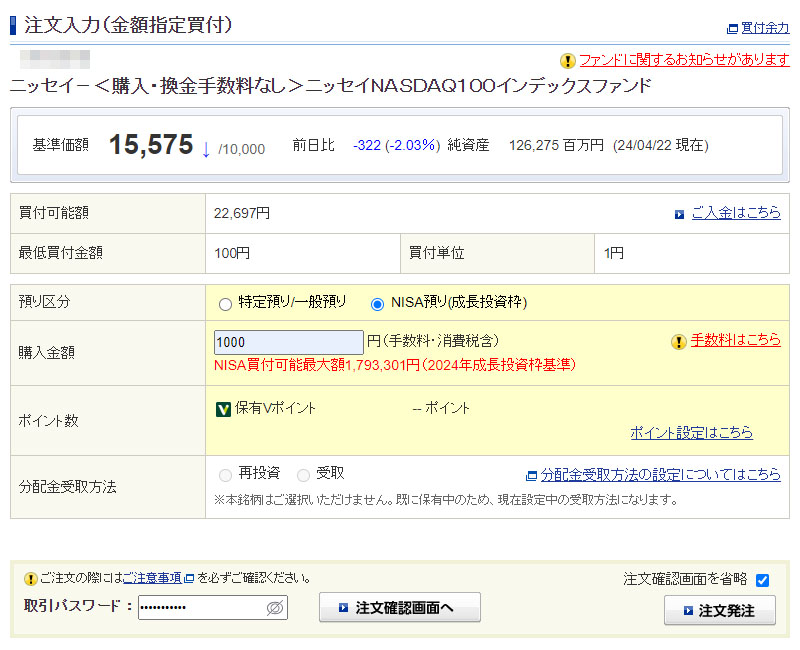Click the 購入金額 amount input field
Viewport: 800px width, 650px height.
pos(288,342)
